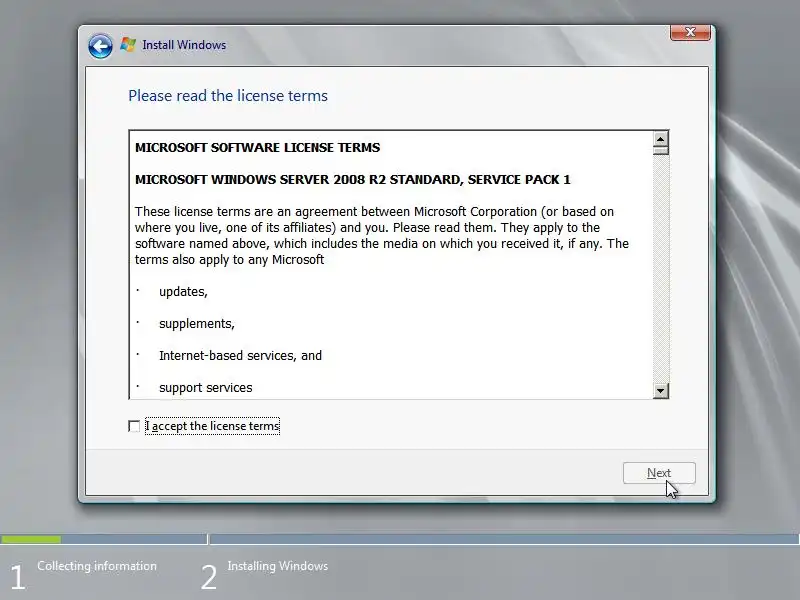Click the green setup progress bar segment

[x=31, y=539]
